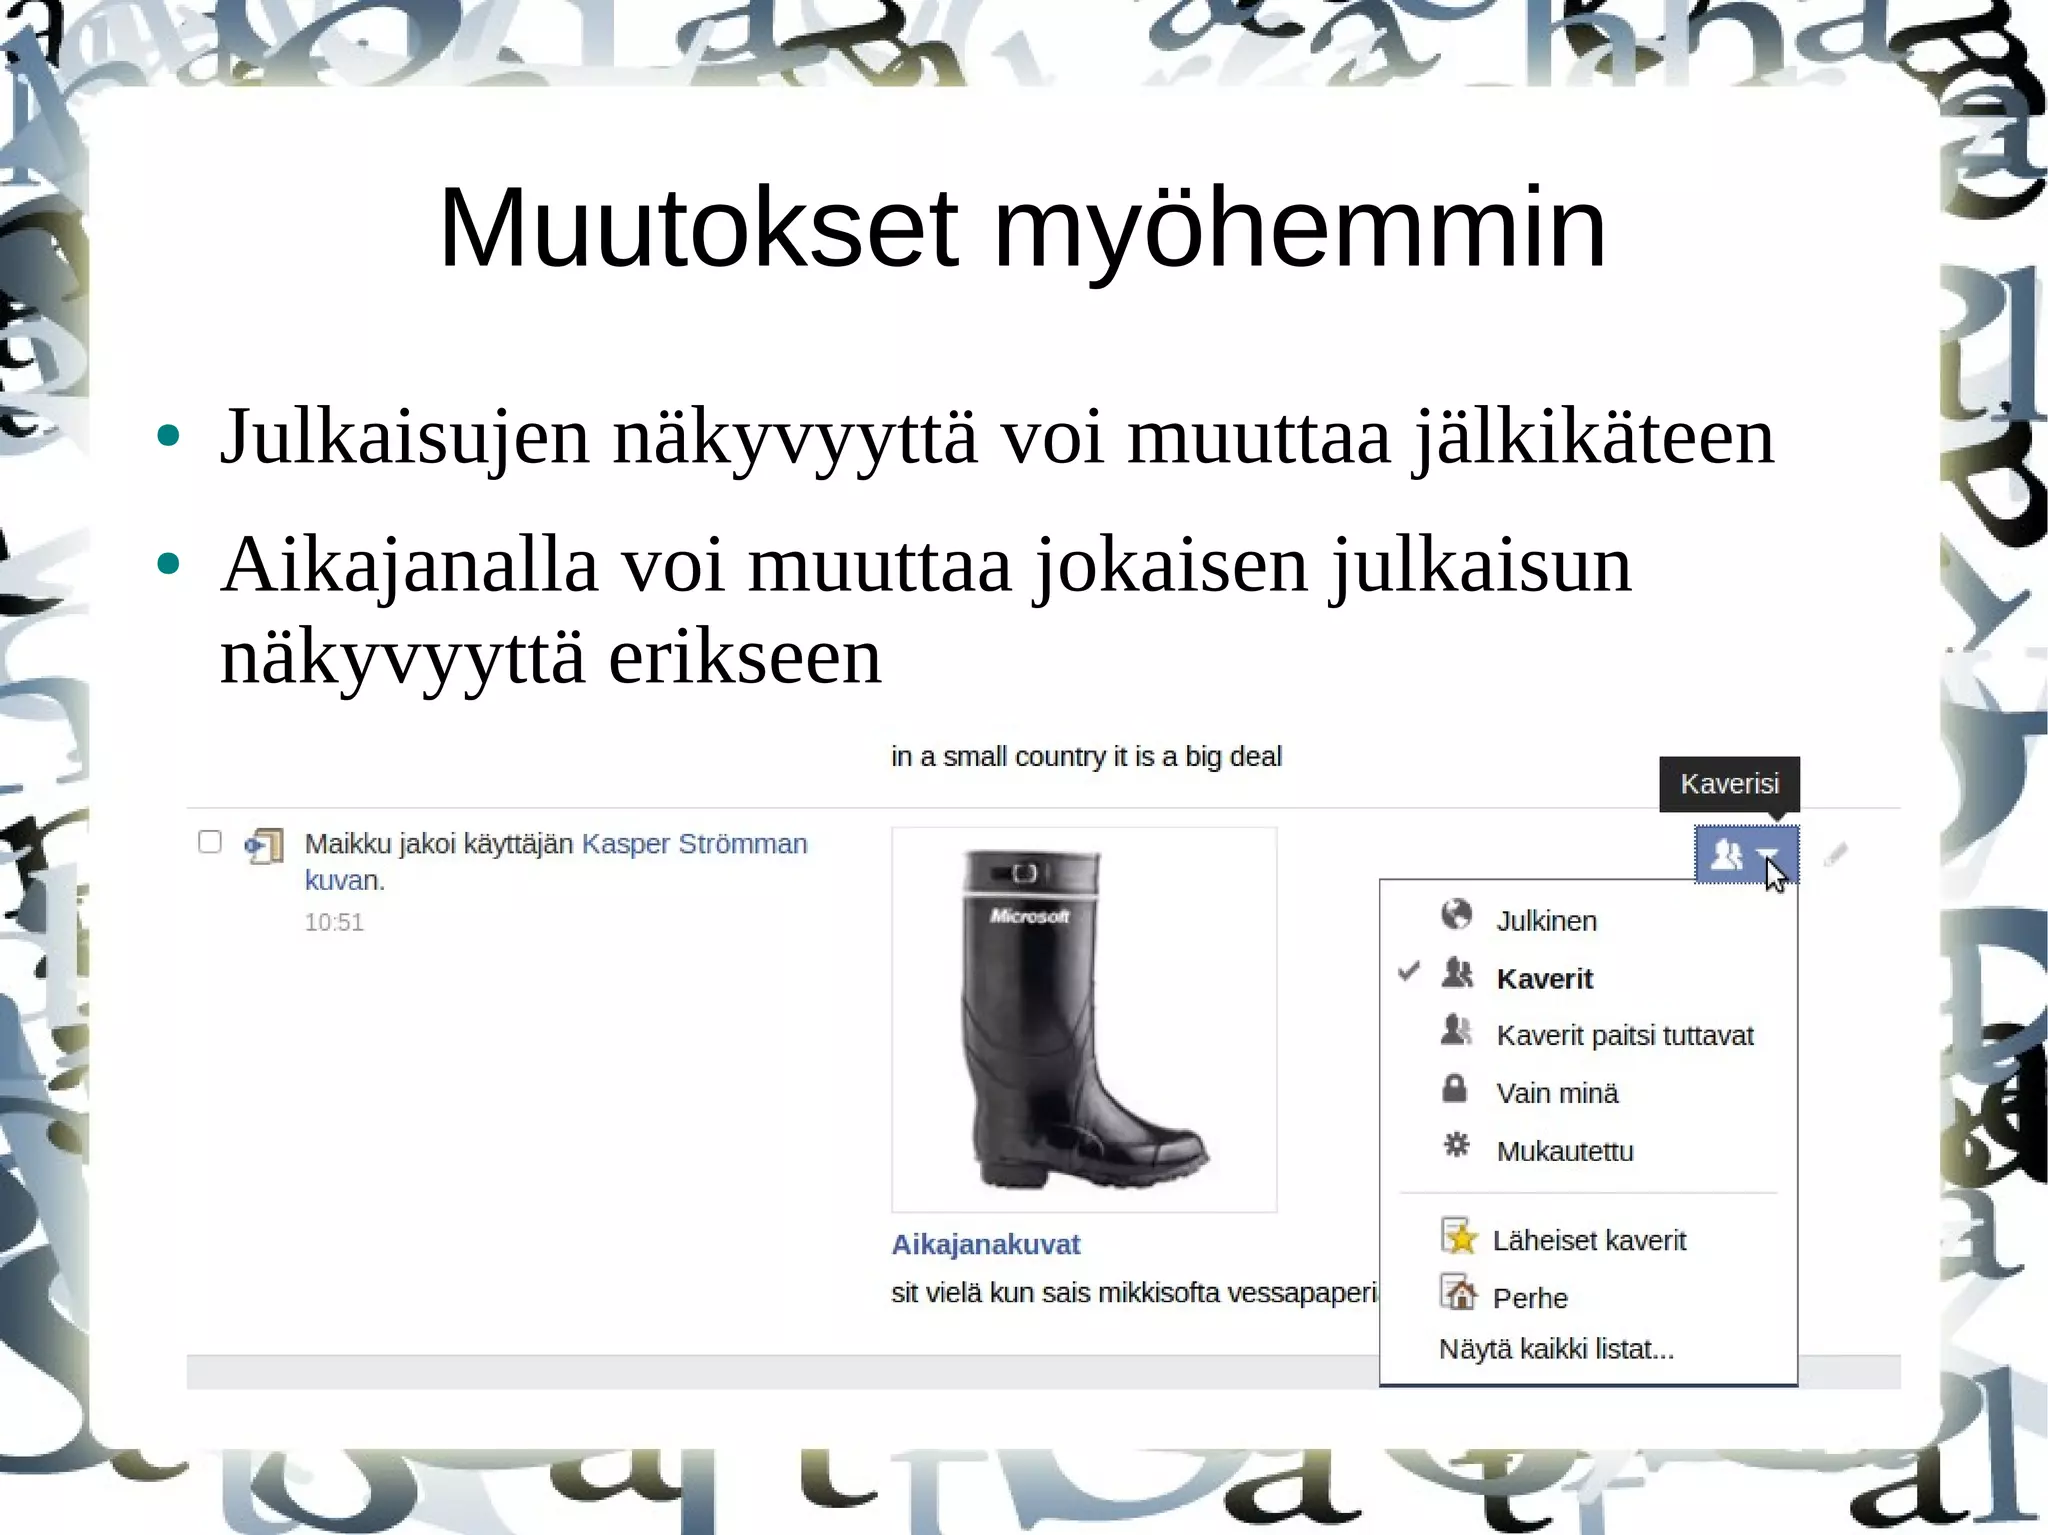Click the caption 'sit vielä kun sais mikkisofta vessapaperi'
The height and width of the screenshot is (1535, 2048).
tap(1134, 1293)
